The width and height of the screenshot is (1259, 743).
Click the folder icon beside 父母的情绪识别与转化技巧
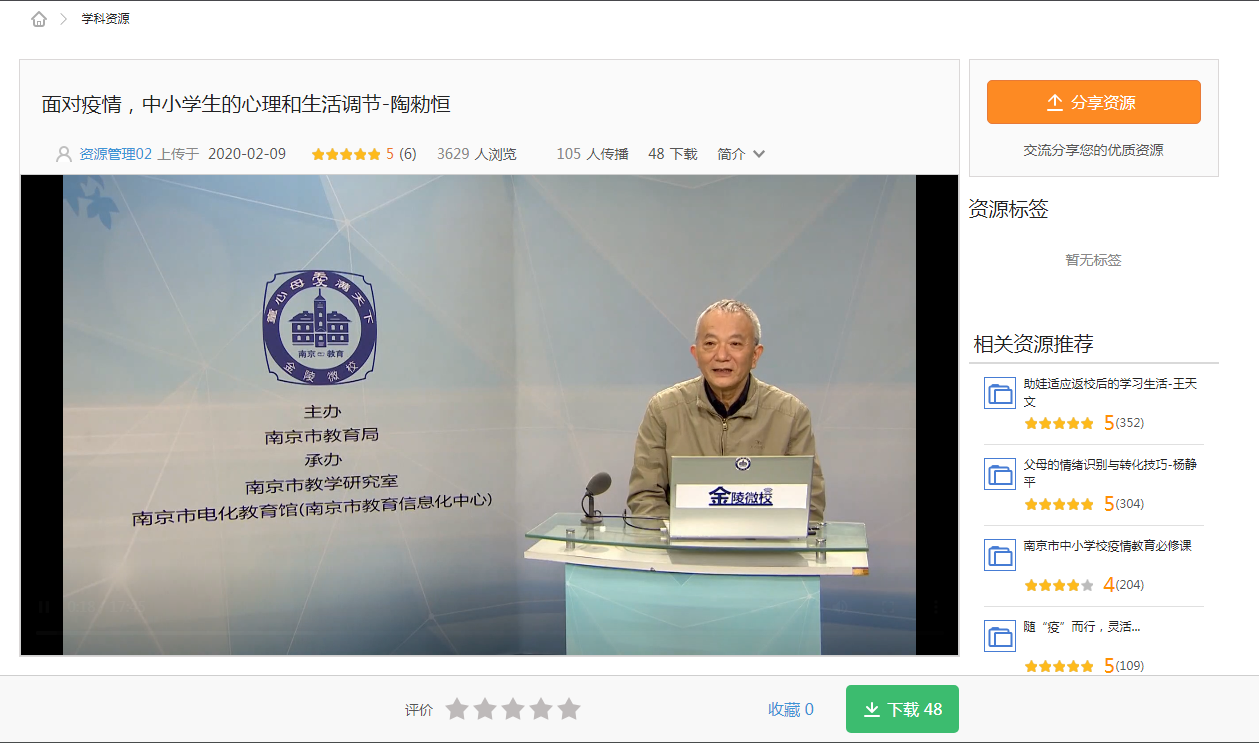(1000, 474)
